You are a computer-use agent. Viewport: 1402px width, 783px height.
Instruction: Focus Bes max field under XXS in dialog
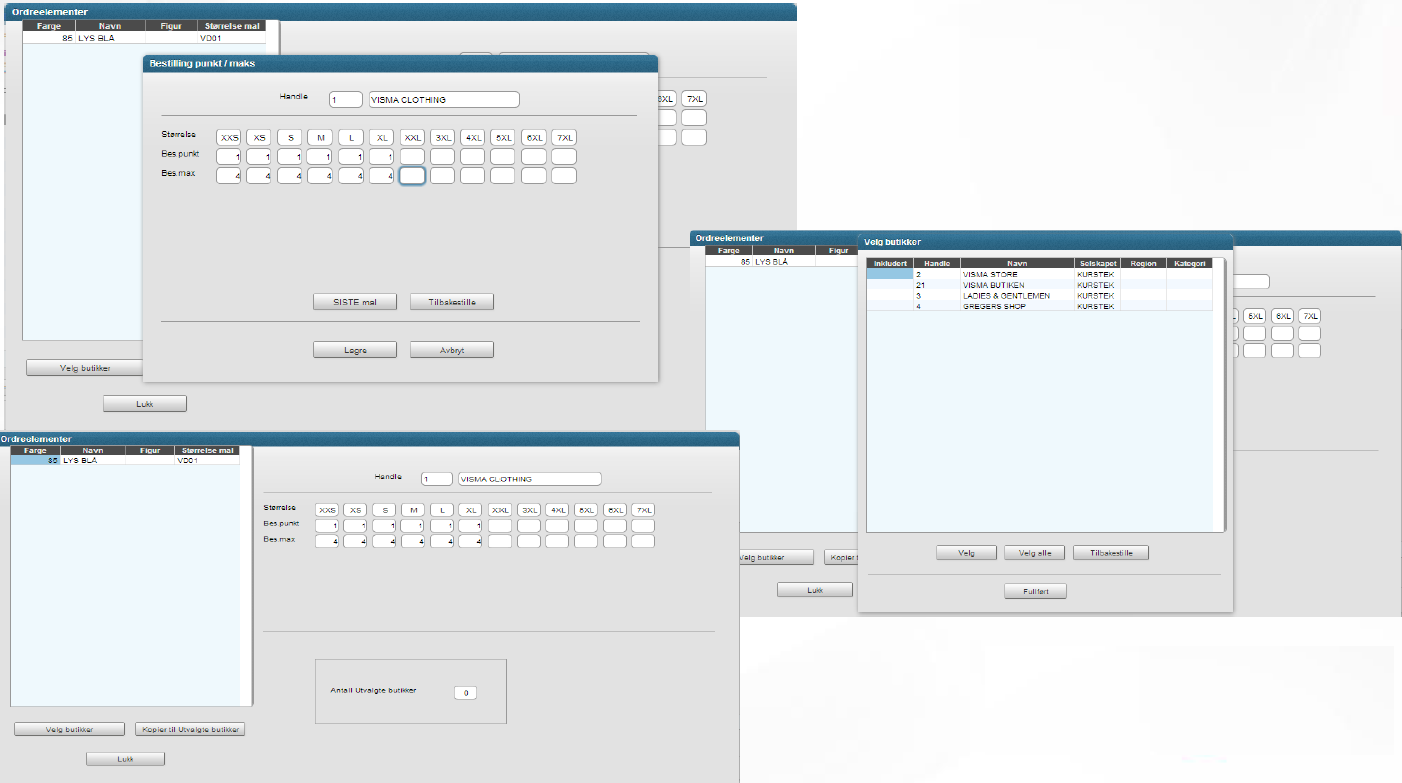click(x=230, y=176)
